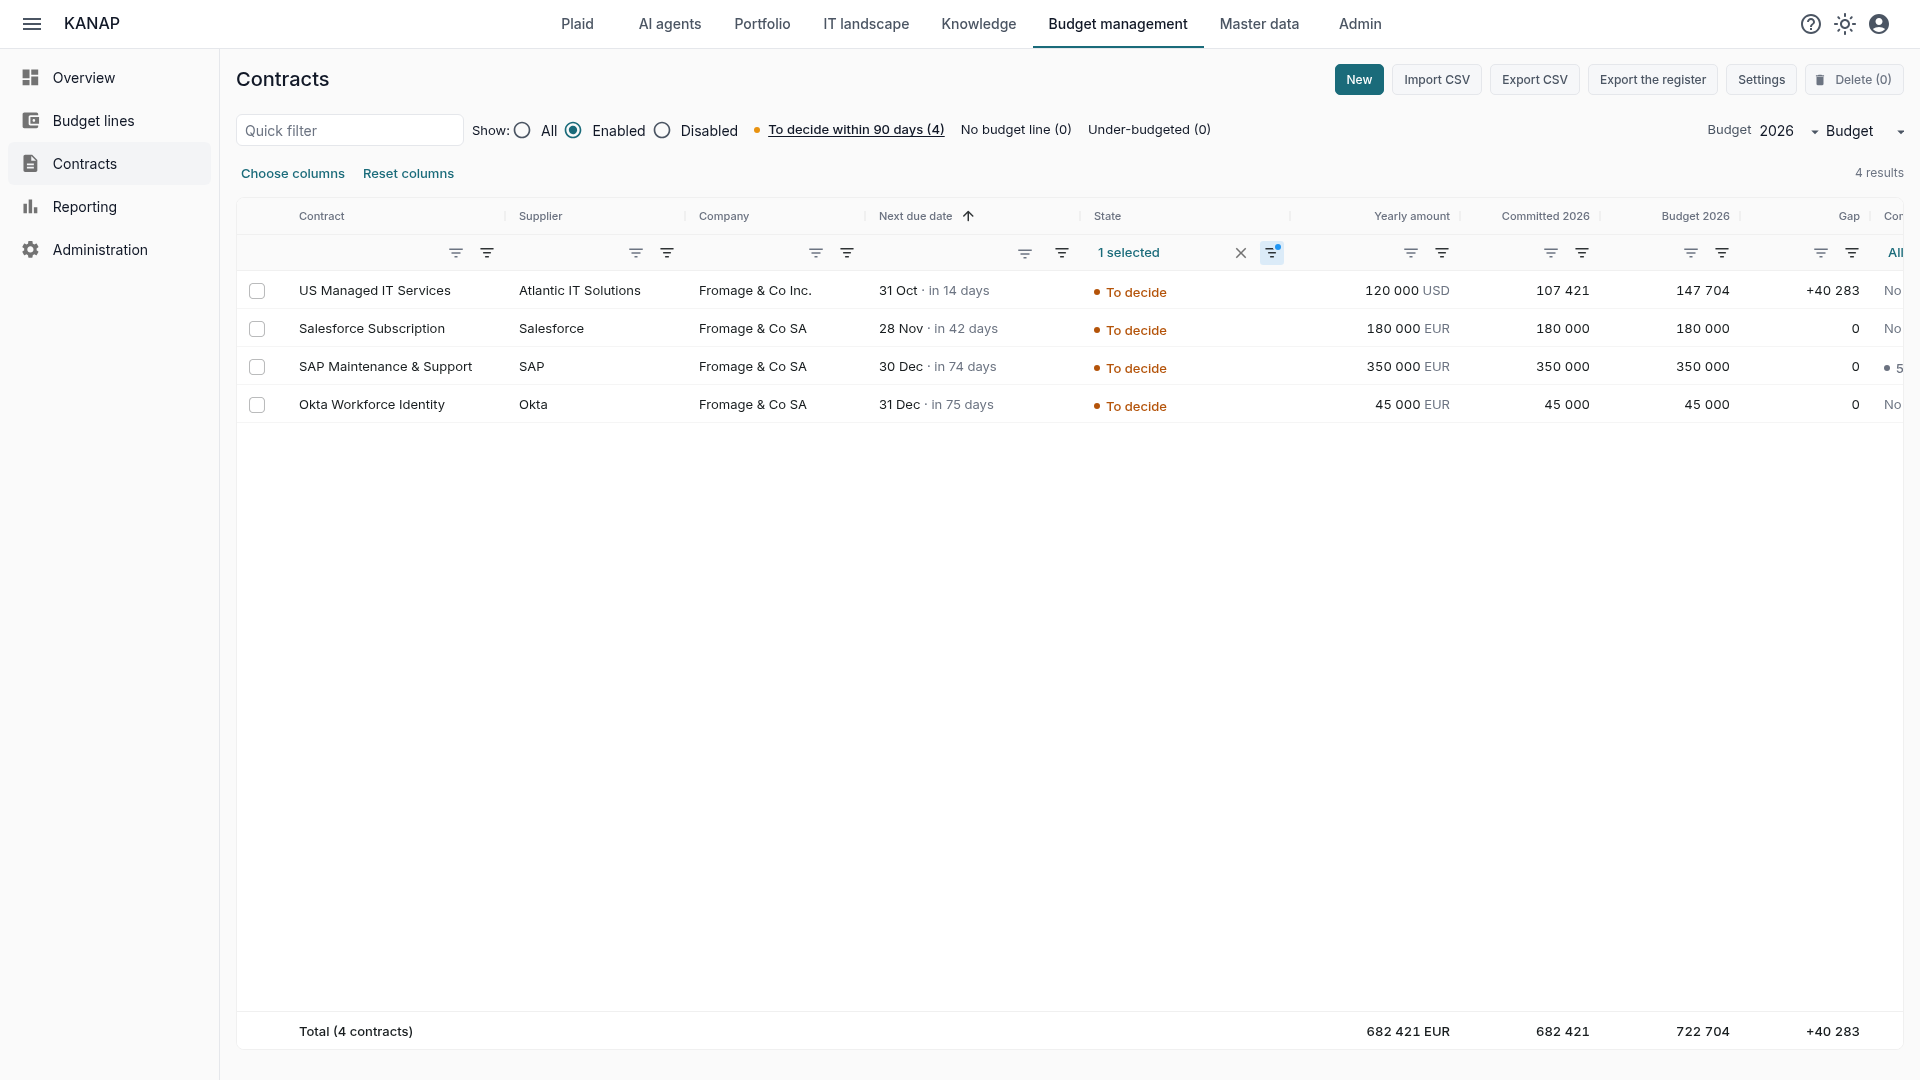Click the darker filter icon under Contract column
Image resolution: width=1920 pixels, height=1080 pixels.
point(487,253)
